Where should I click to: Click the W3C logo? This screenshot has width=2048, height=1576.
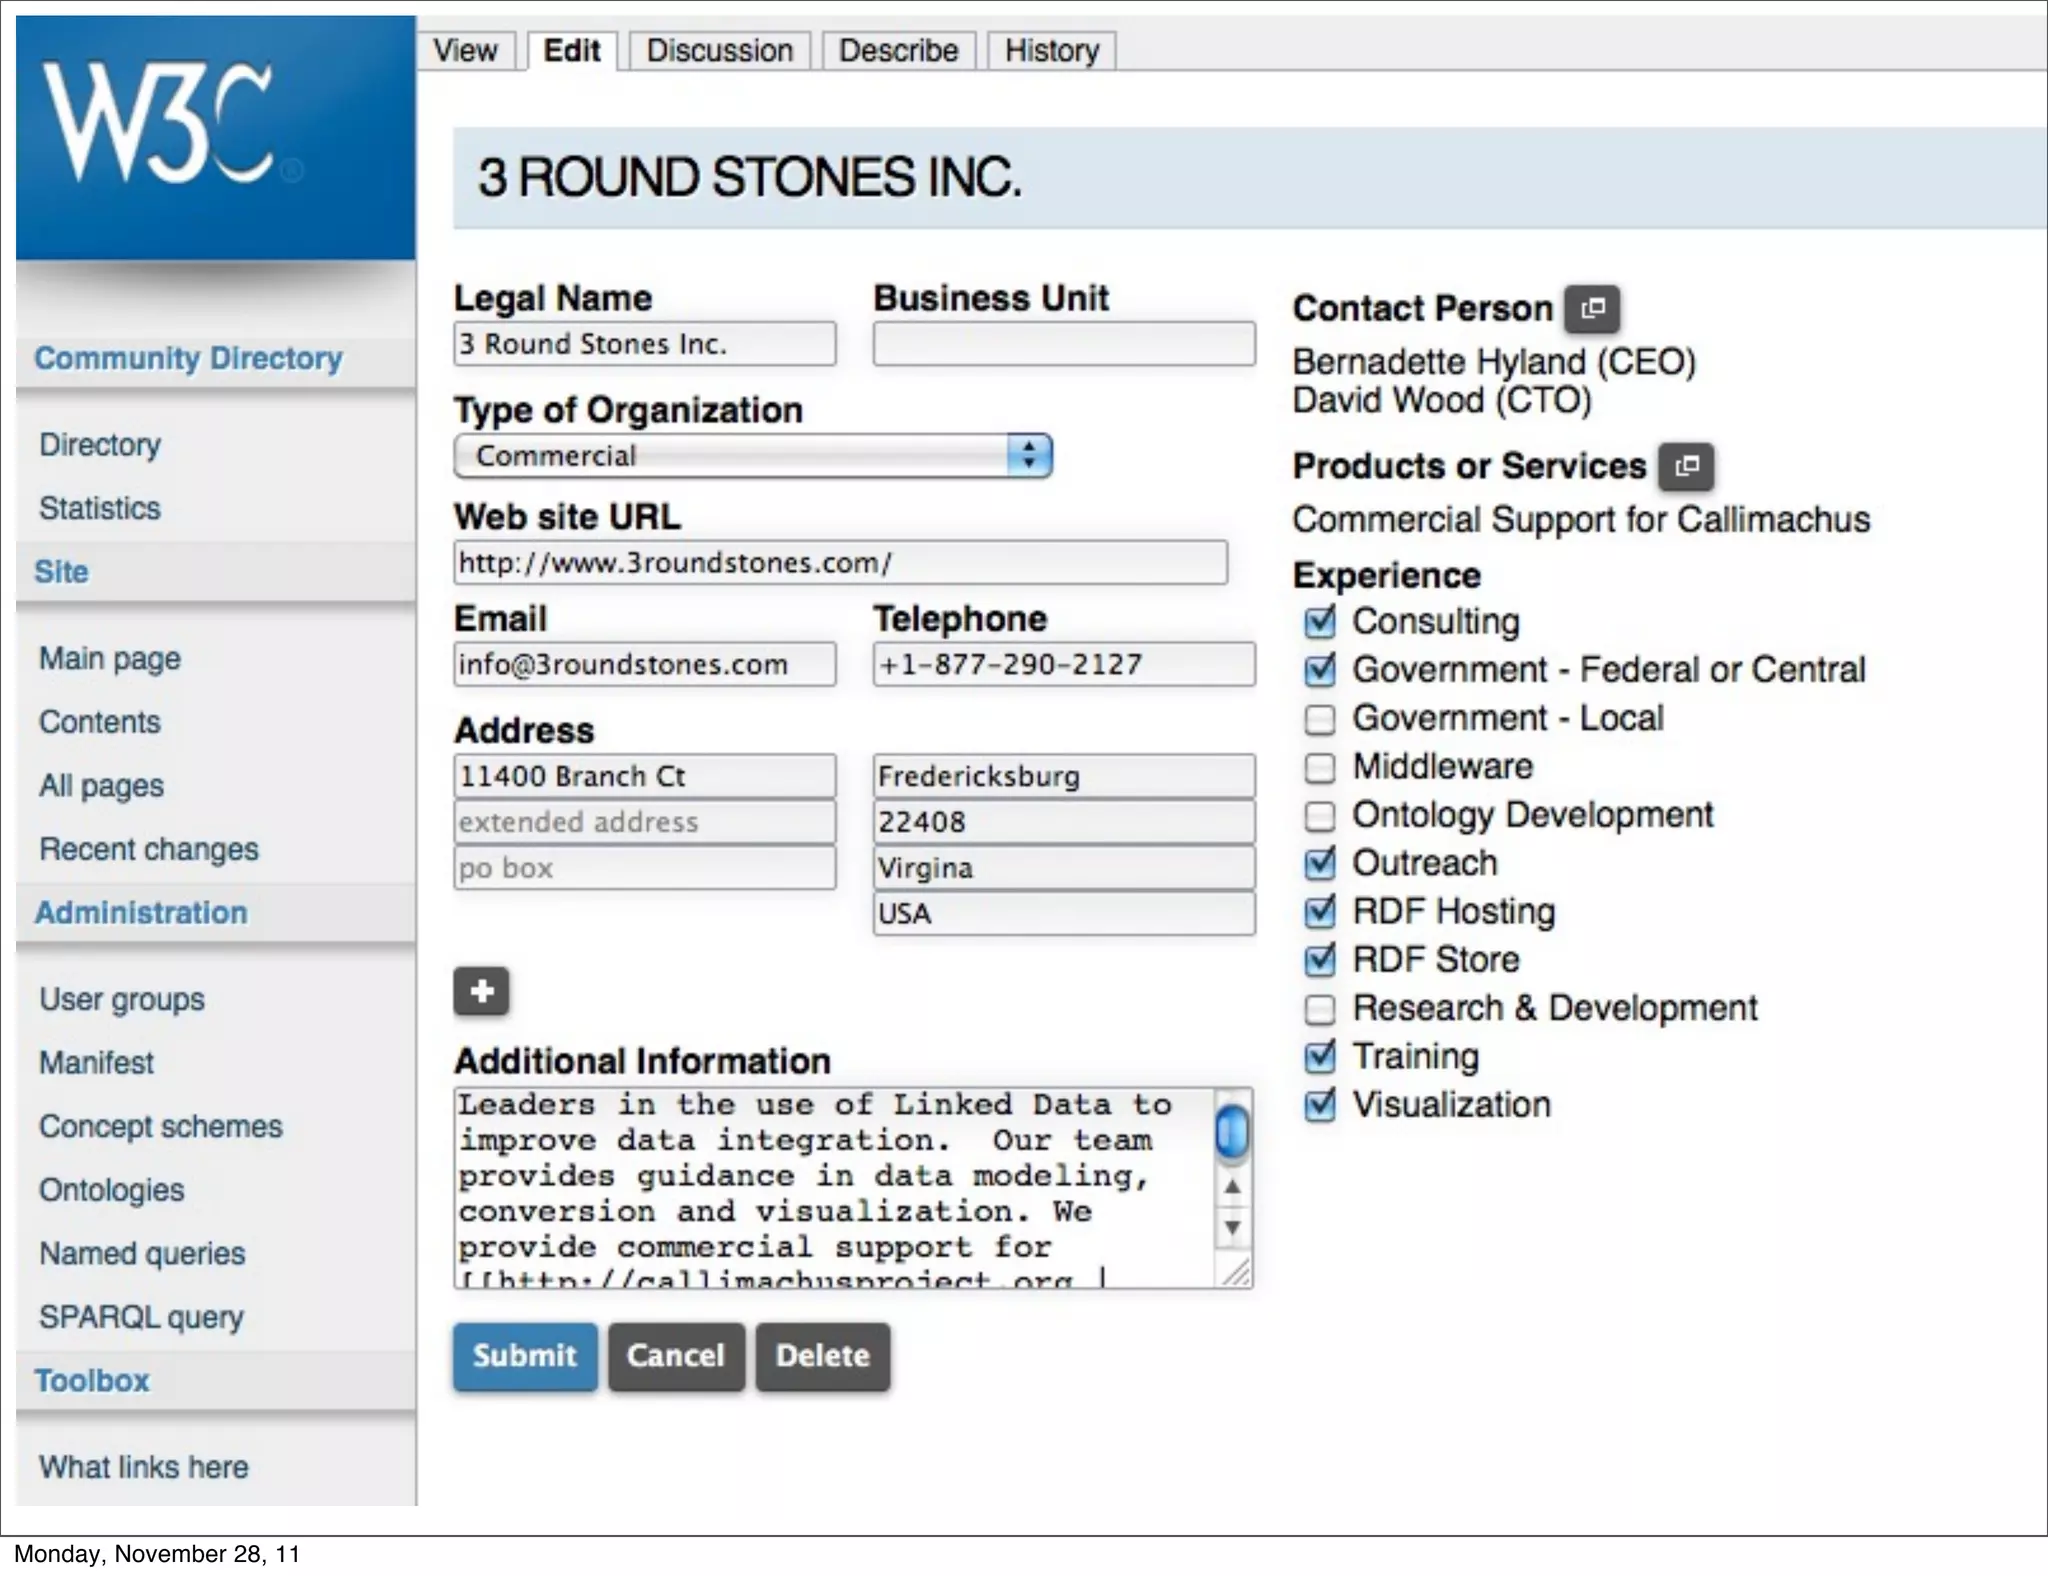160,125
